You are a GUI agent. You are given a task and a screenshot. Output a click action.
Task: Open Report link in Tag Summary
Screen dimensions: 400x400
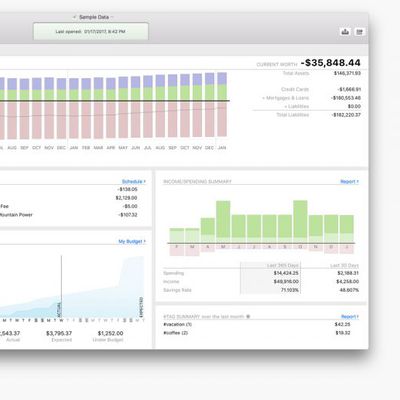(350, 316)
